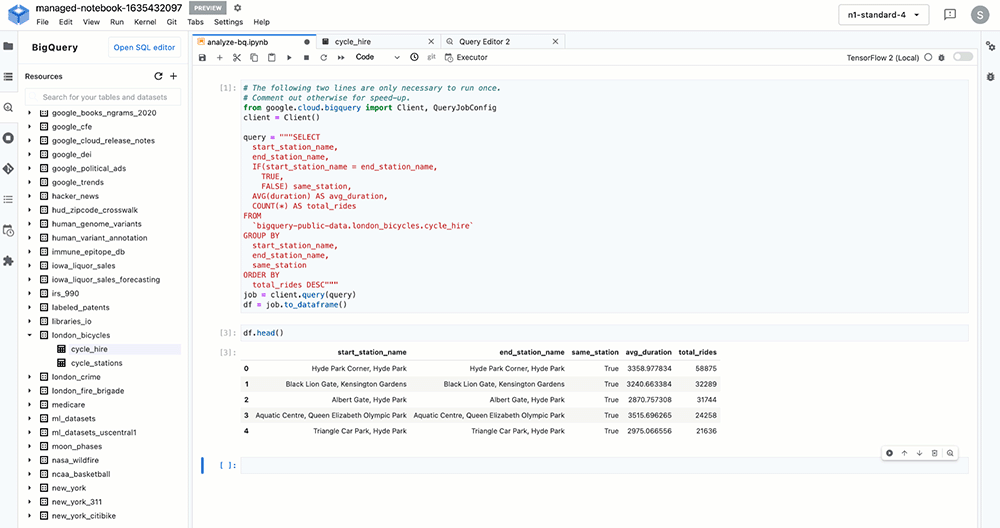This screenshot has height=528, width=1000.
Task: Collapse the london_bicycles dataset
Action: point(29,335)
